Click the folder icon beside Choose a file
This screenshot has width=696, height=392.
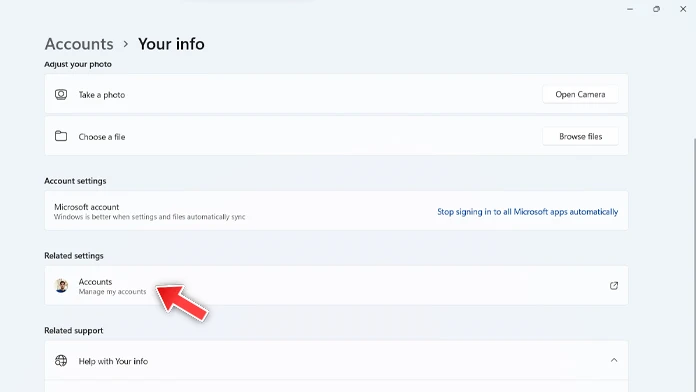pos(61,136)
